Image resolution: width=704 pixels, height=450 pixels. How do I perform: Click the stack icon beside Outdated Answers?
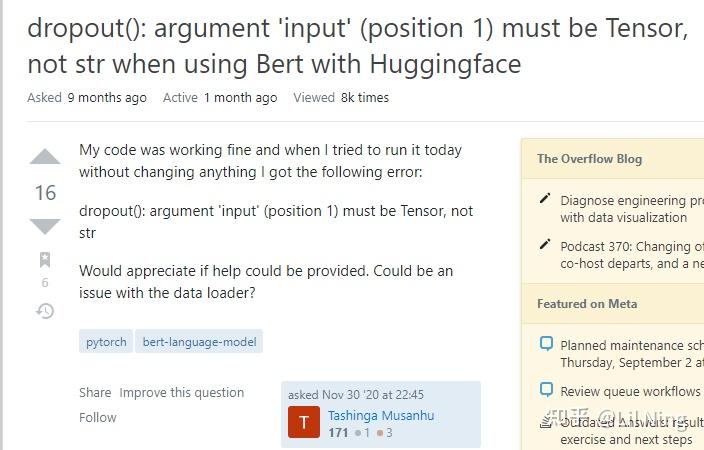pyautogui.click(x=546, y=422)
